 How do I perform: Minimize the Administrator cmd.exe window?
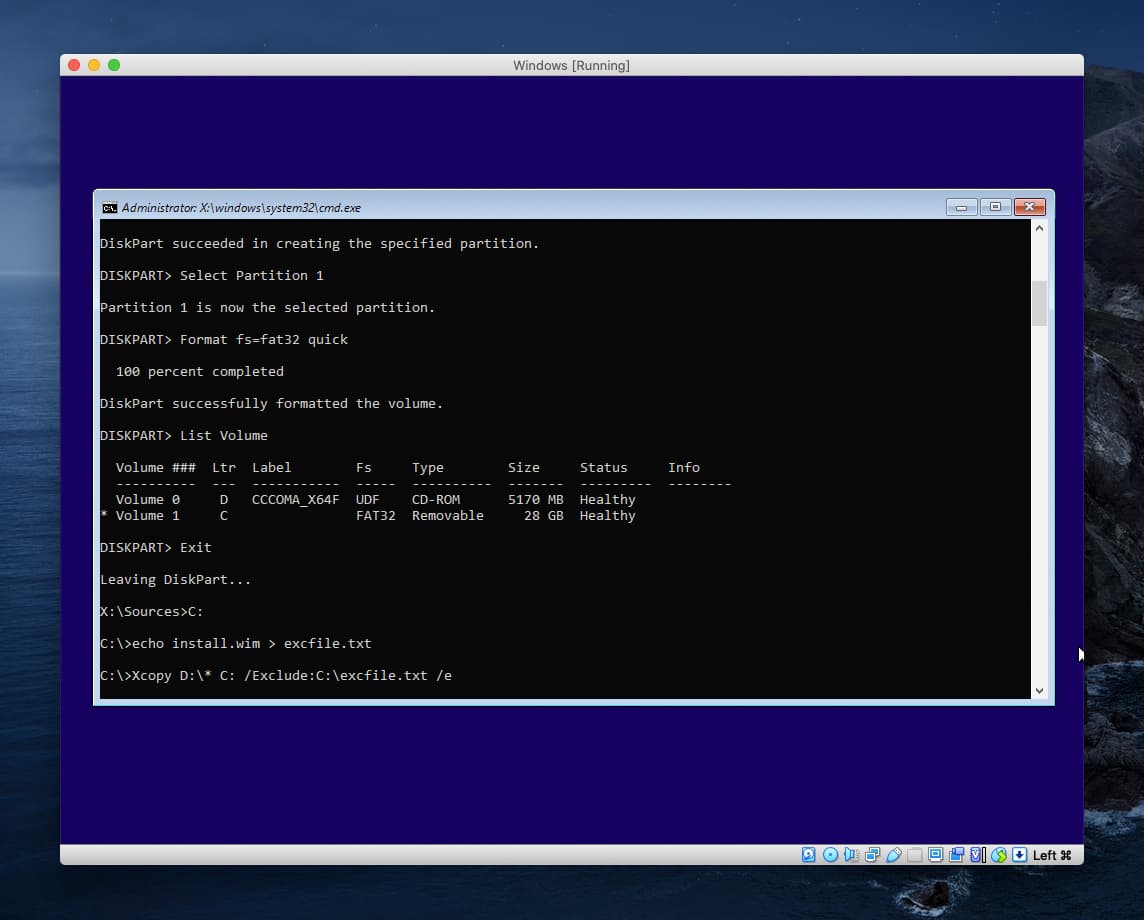pos(961,208)
